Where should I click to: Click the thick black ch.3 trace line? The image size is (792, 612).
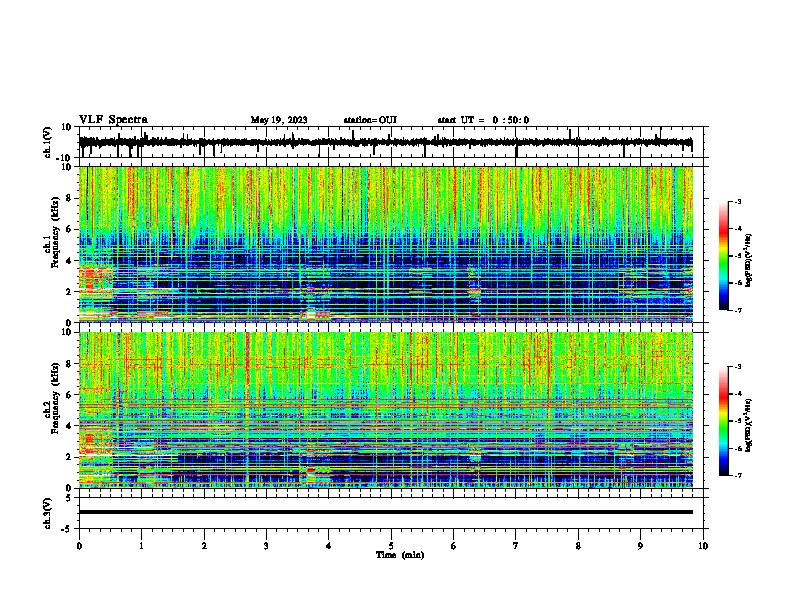coord(386,512)
